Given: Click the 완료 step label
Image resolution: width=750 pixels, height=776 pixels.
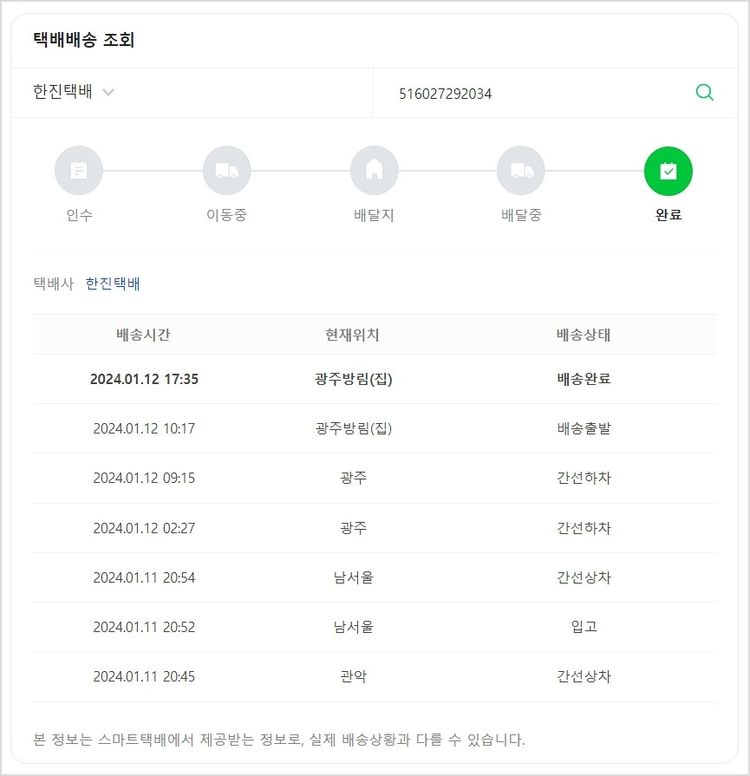Looking at the screenshot, I should coord(668,215).
